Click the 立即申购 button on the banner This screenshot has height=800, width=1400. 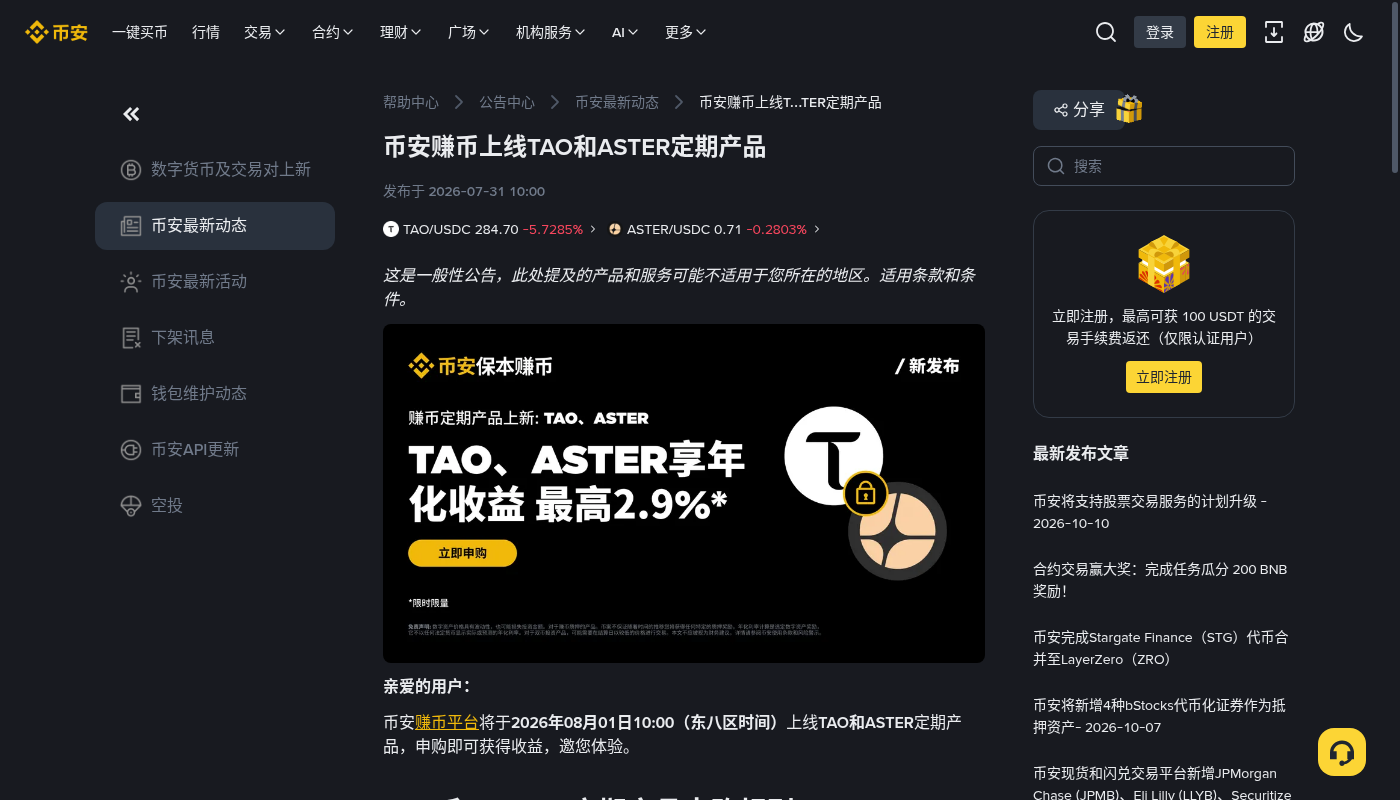click(x=462, y=553)
